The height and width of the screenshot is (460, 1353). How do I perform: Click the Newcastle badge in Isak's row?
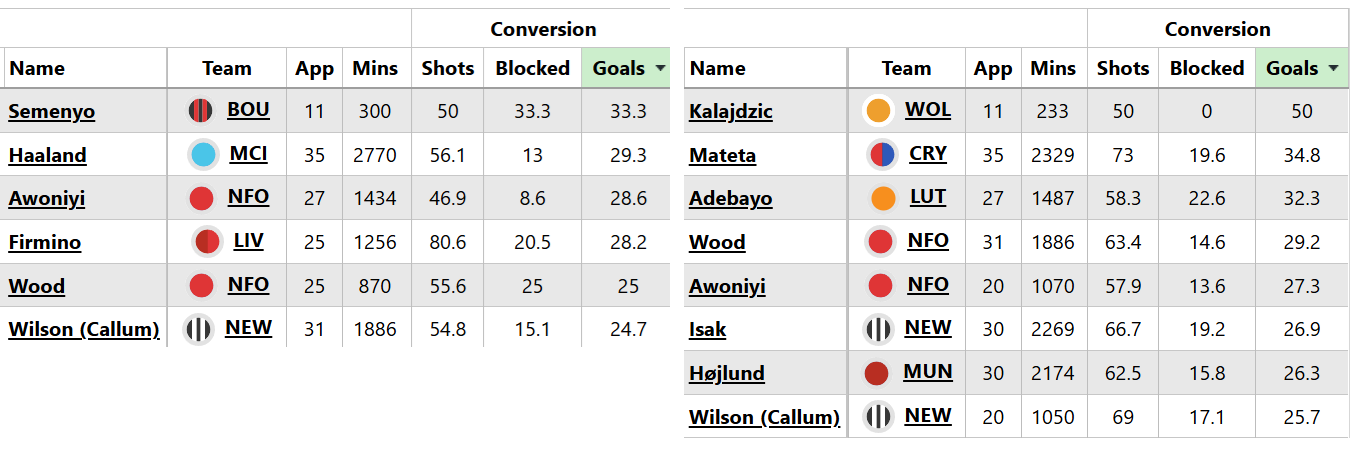click(x=878, y=329)
